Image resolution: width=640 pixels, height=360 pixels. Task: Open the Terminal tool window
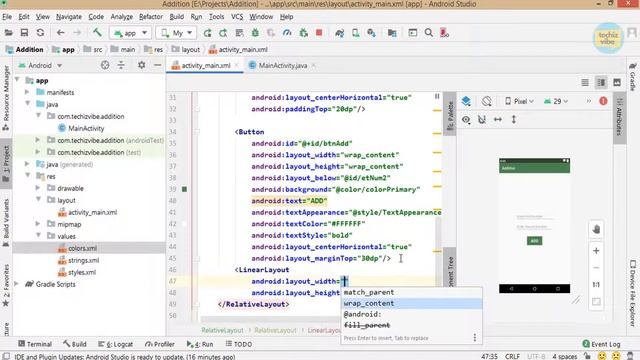pos(35,344)
